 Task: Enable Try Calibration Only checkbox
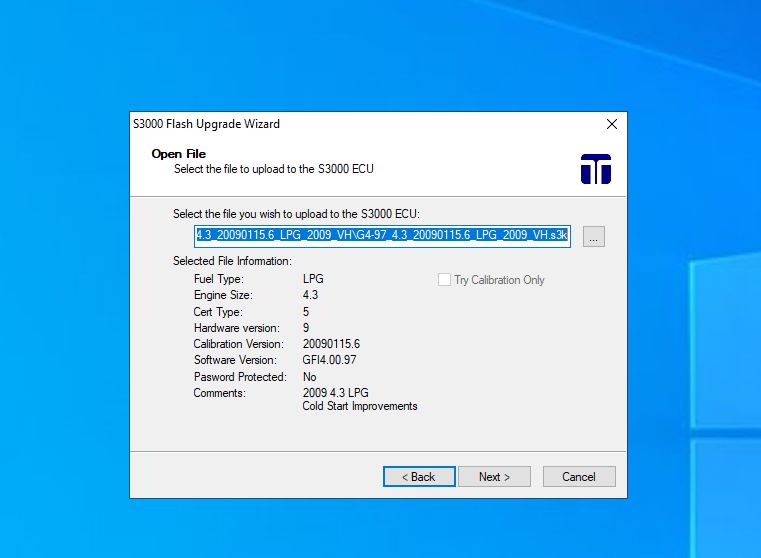click(444, 279)
